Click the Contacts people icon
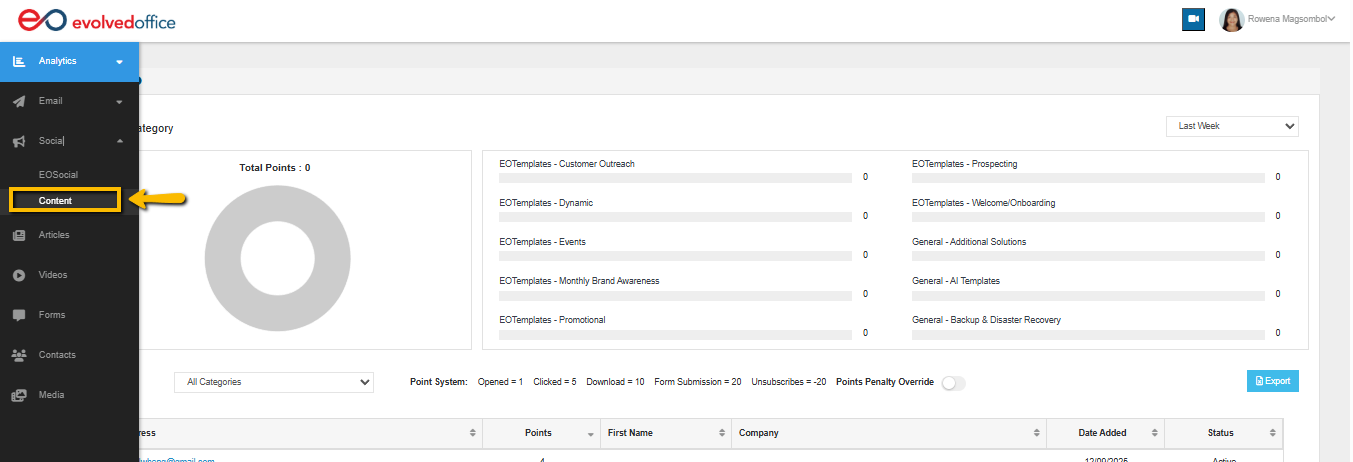This screenshot has width=1353, height=462. coord(18,355)
